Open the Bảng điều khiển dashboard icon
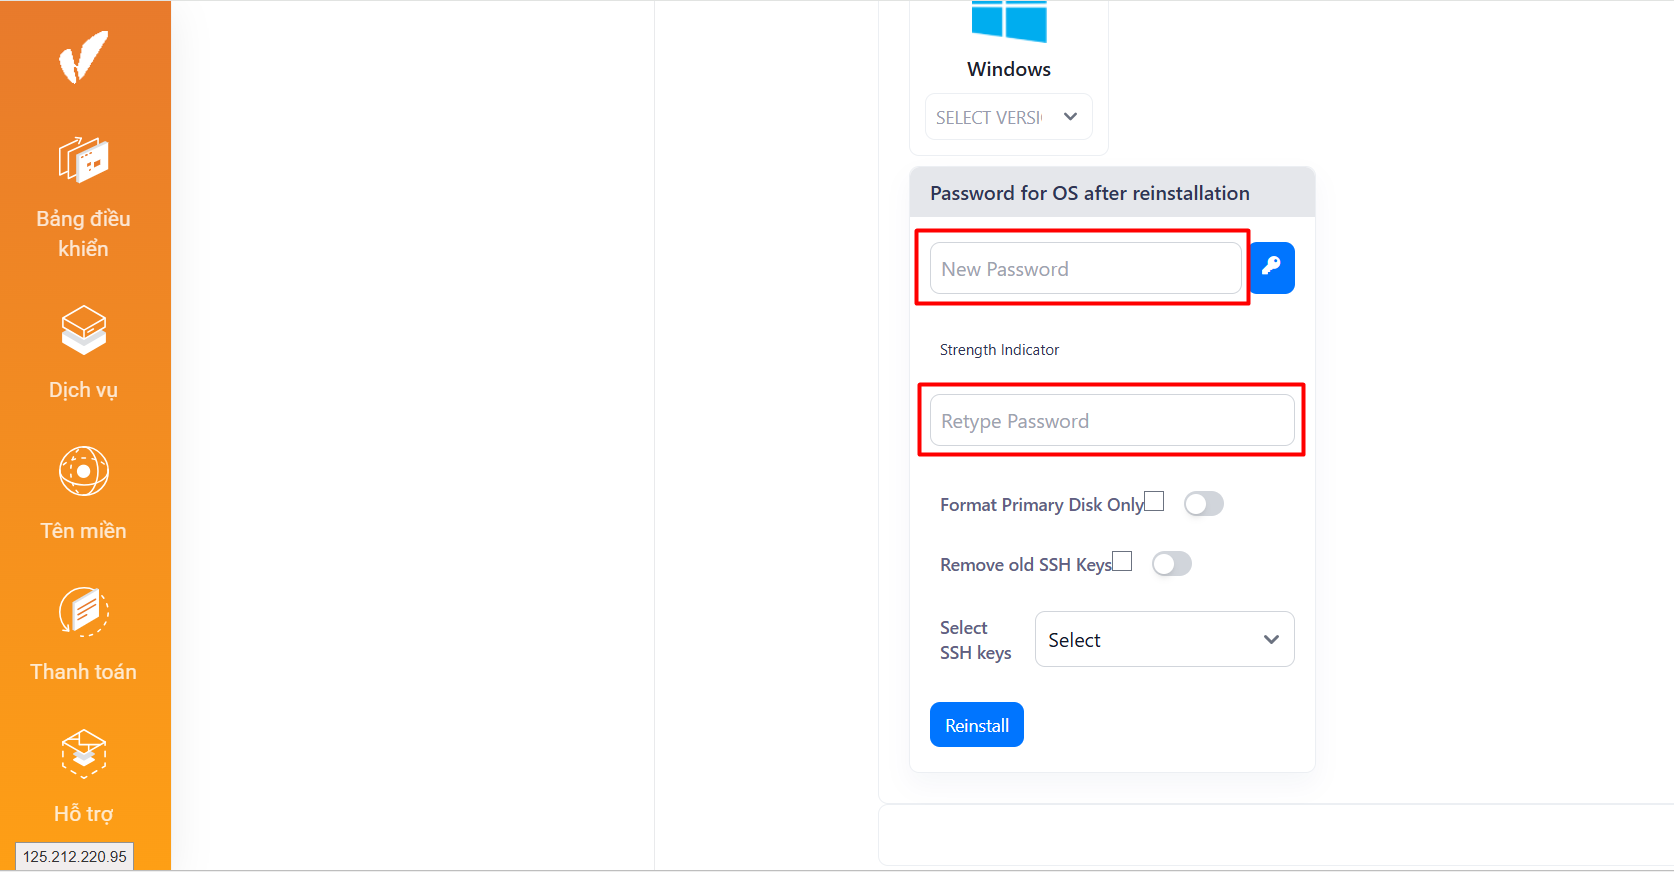This screenshot has height=872, width=1674. (83, 160)
